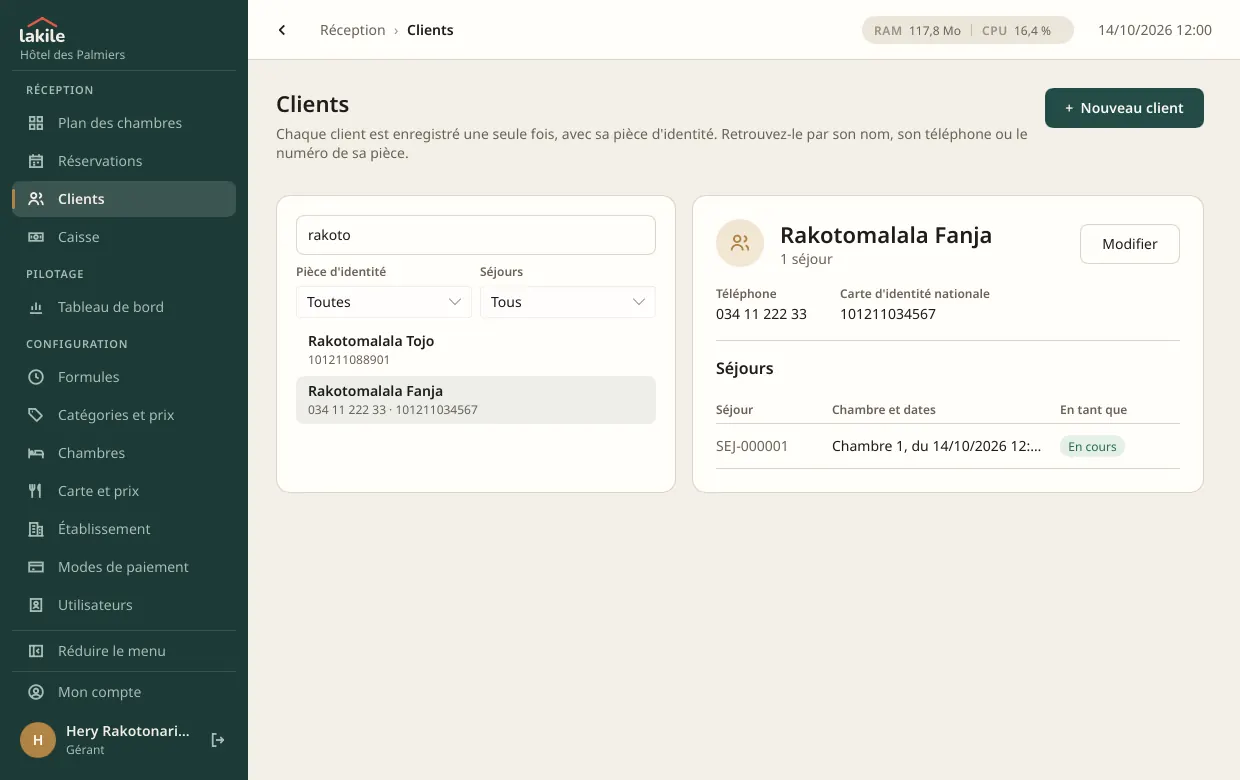1240x780 pixels.
Task: Open Utilisateurs sidebar item
Action: click(x=124, y=605)
